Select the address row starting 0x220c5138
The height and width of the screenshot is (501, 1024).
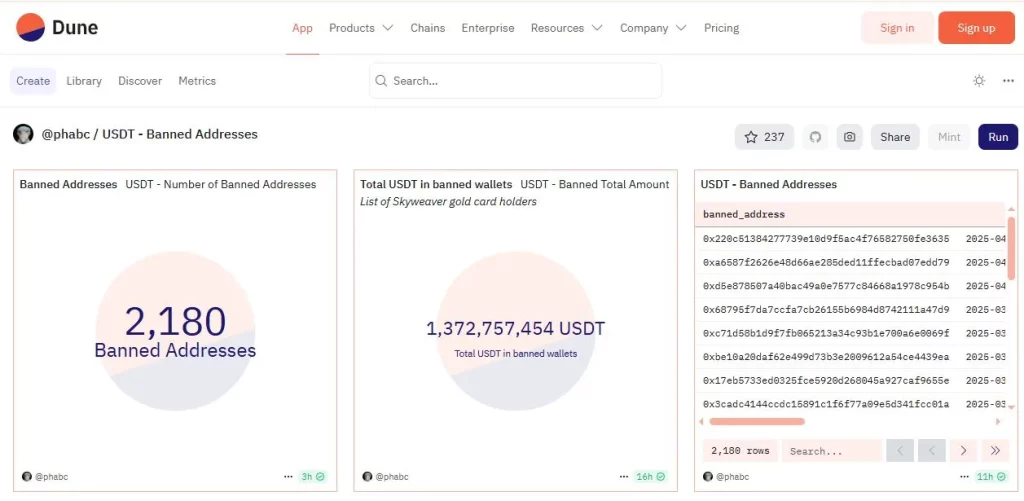[851, 239]
